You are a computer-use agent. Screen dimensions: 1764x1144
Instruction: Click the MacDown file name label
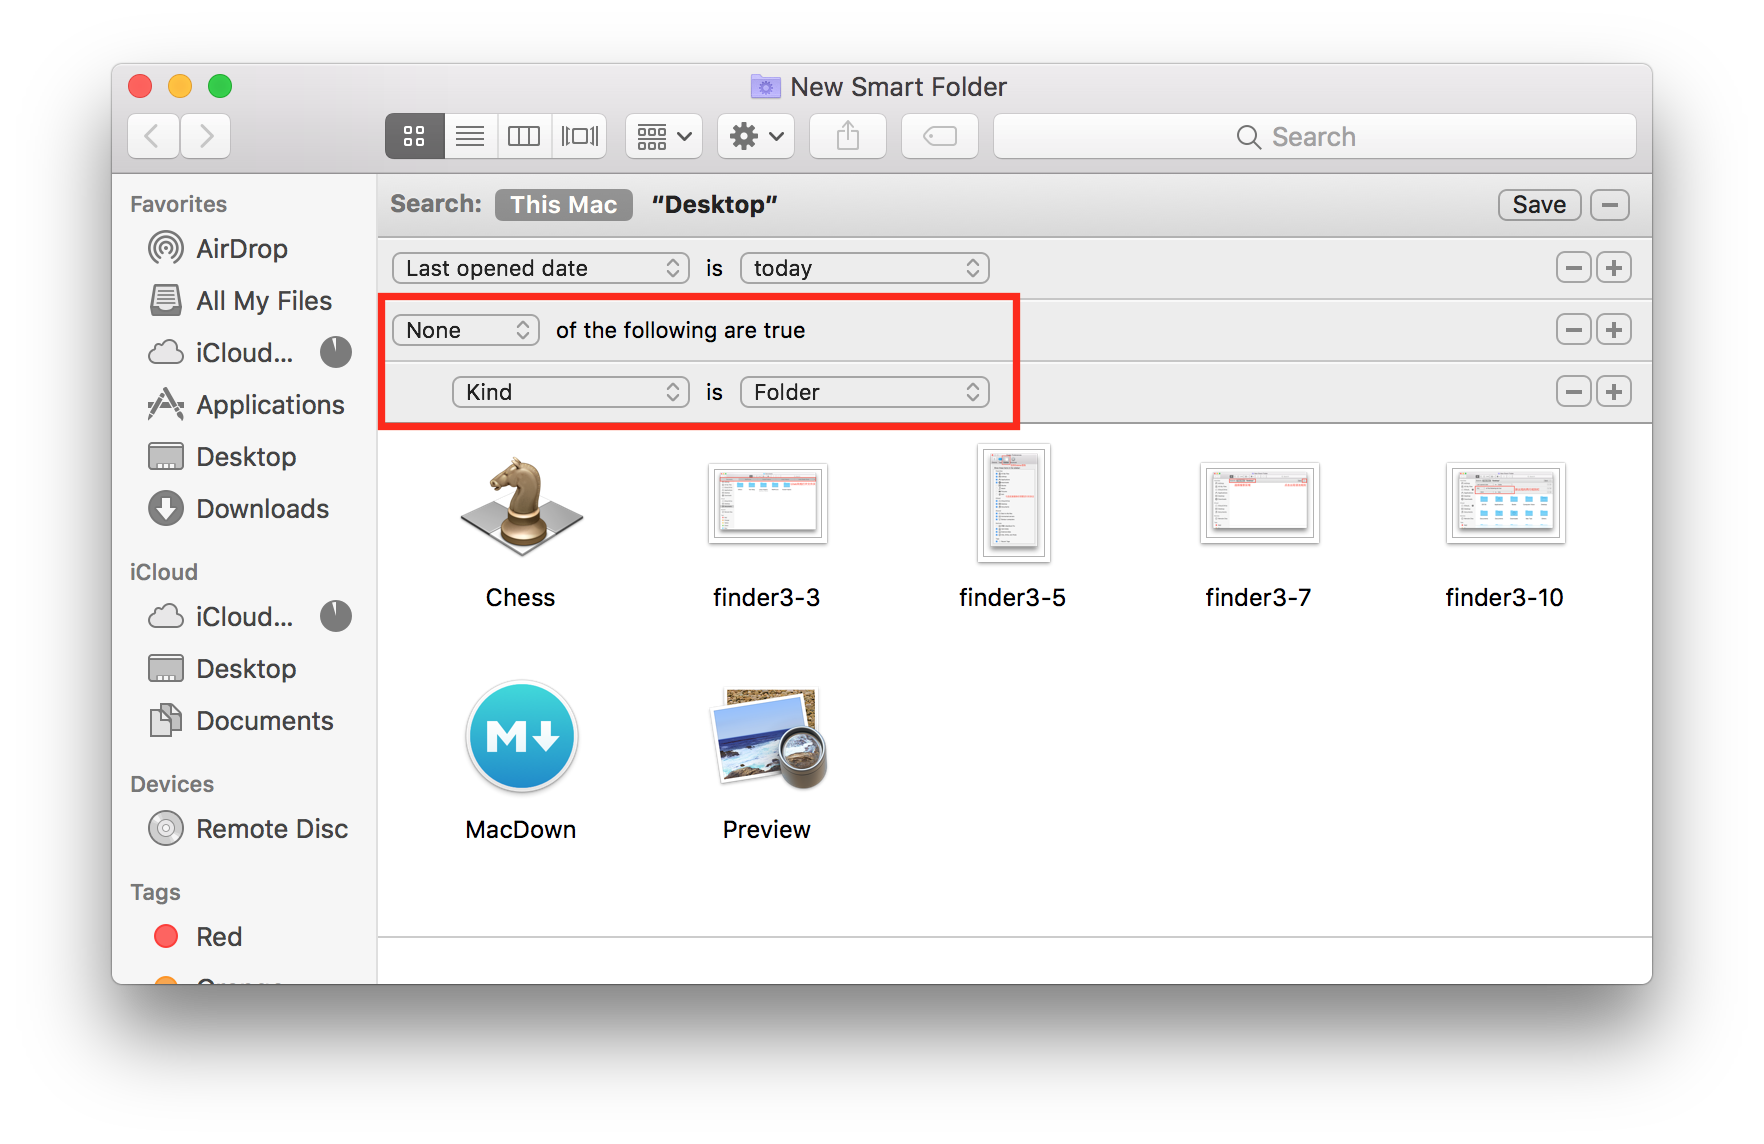(520, 830)
